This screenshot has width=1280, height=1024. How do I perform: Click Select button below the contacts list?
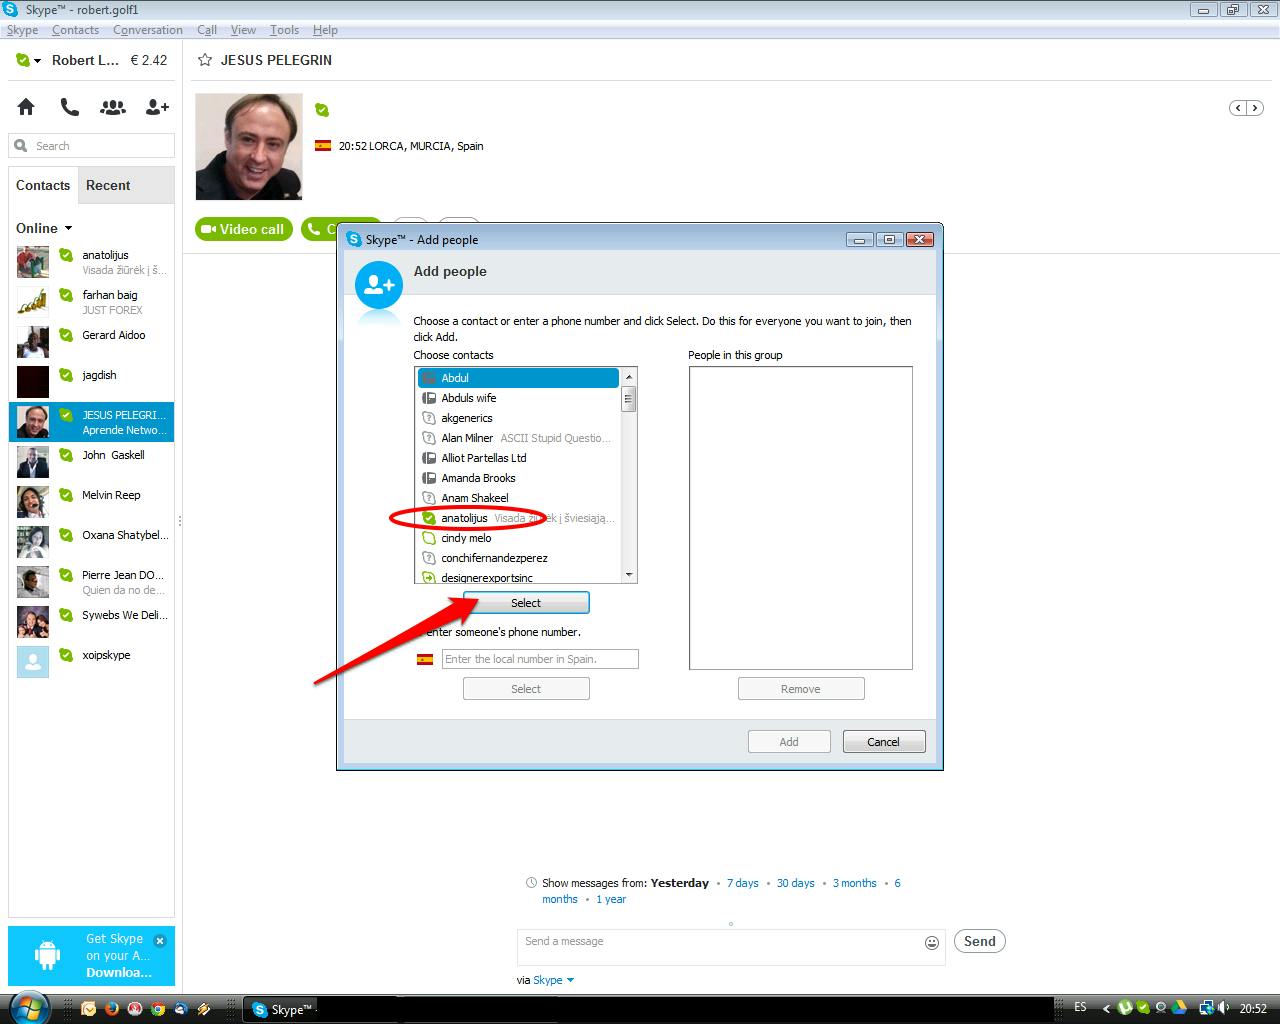[526, 603]
